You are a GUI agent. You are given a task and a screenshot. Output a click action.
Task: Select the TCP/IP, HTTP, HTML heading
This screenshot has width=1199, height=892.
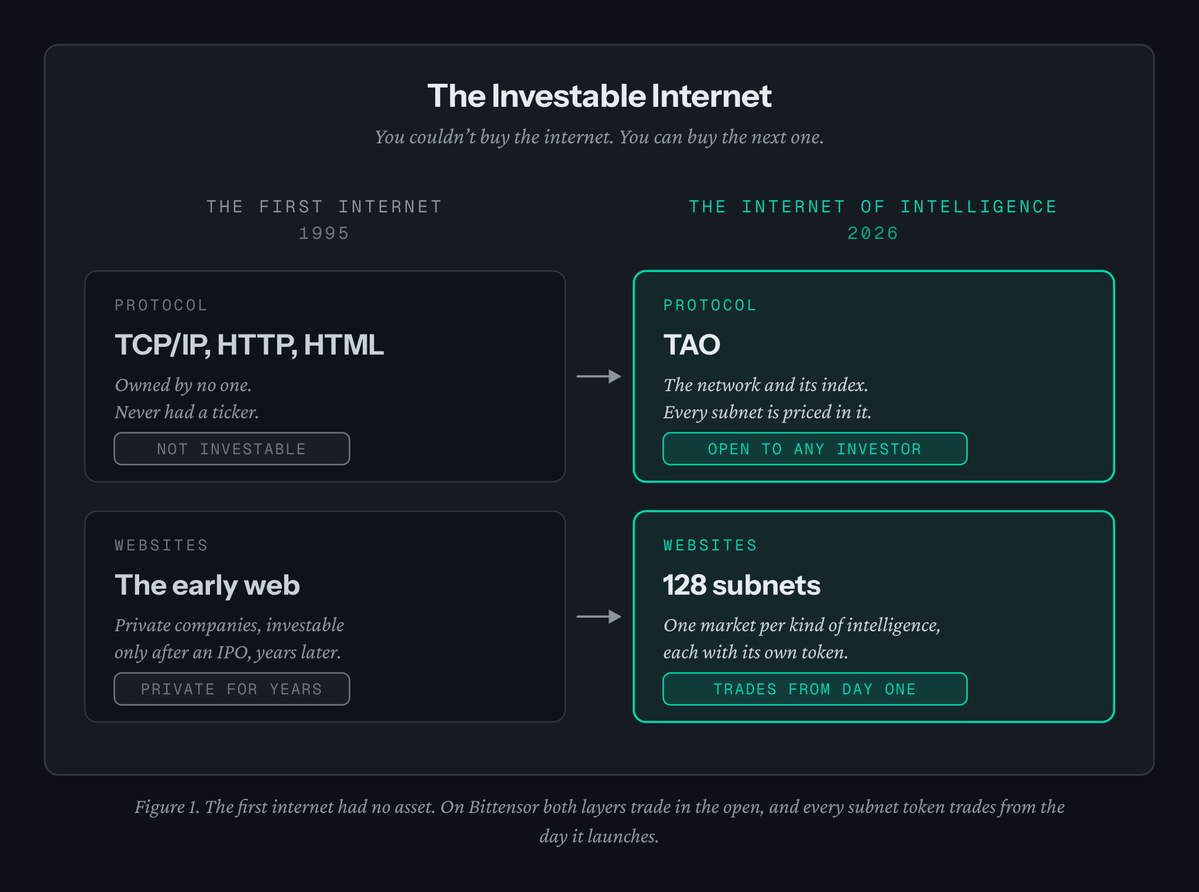click(249, 345)
